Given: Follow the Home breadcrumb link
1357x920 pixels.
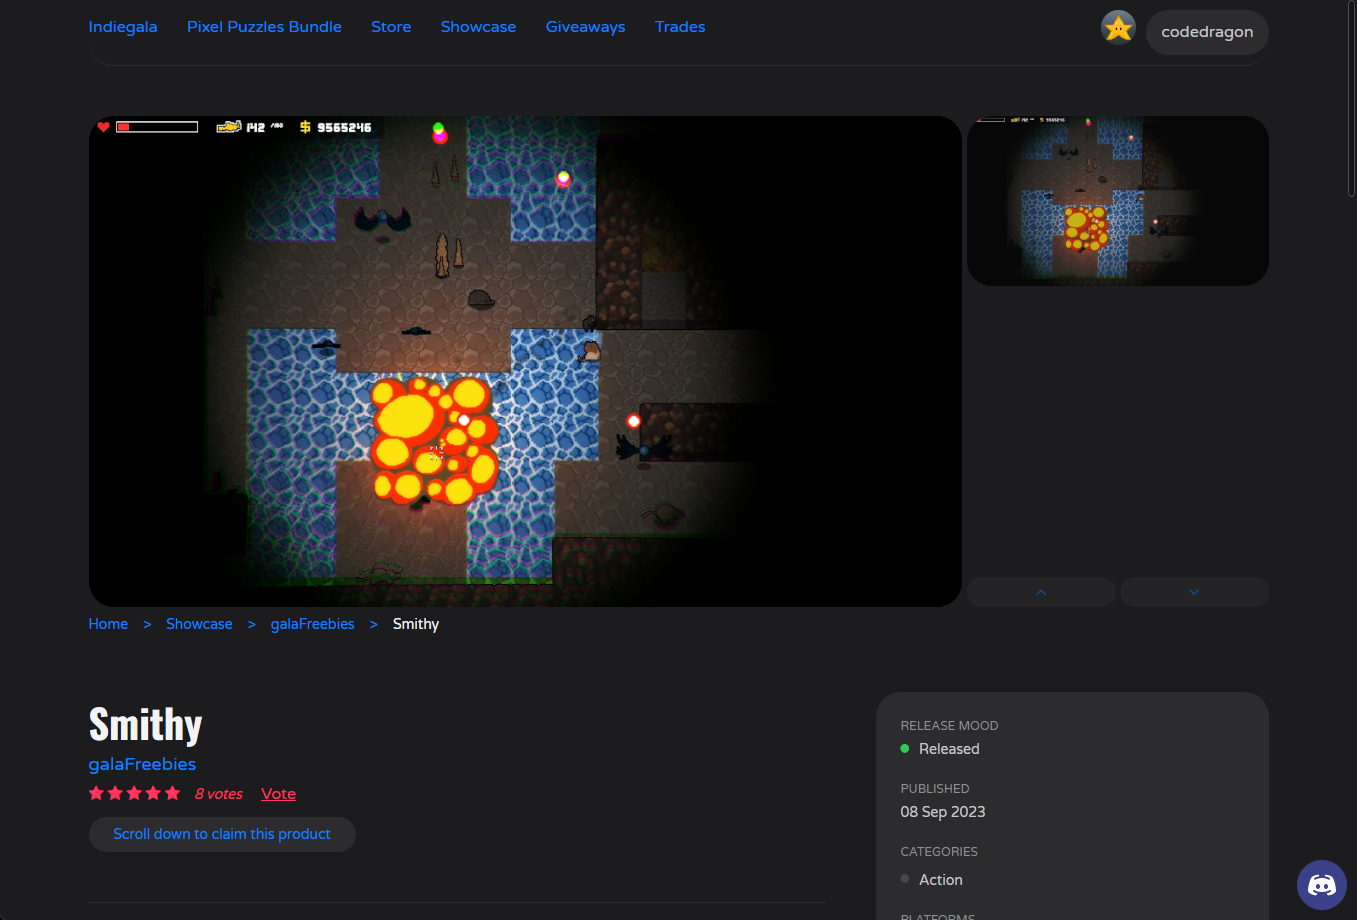Looking at the screenshot, I should [x=108, y=624].
